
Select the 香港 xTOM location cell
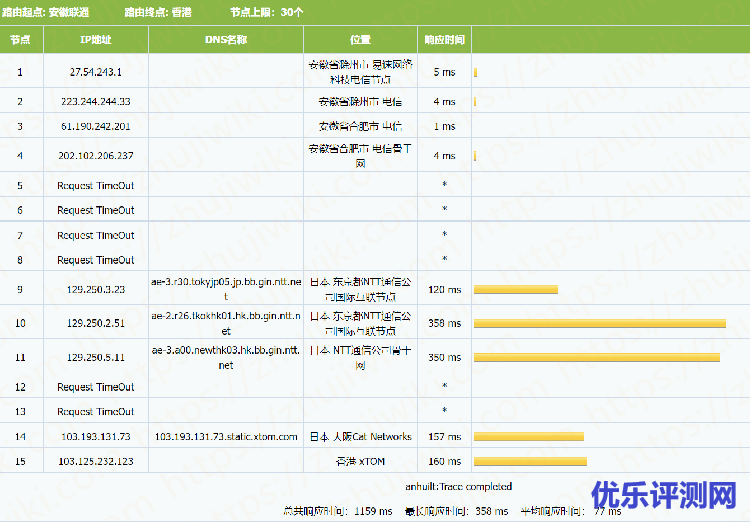[360, 462]
